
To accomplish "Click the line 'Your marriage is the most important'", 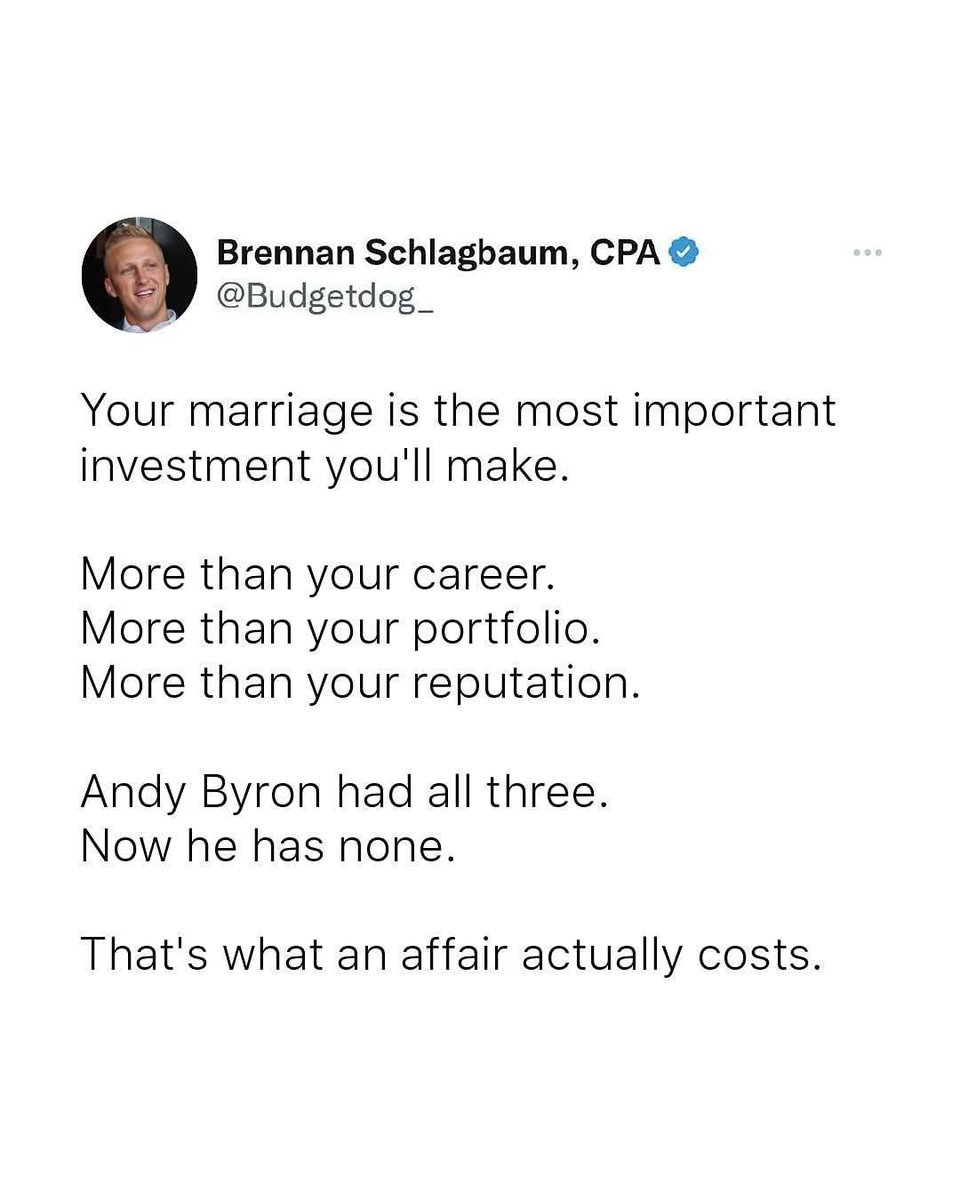I will [458, 412].
